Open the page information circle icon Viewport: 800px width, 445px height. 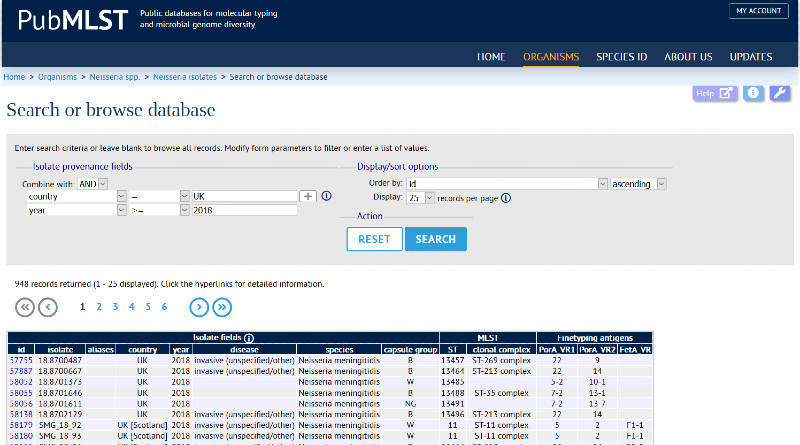click(x=752, y=94)
